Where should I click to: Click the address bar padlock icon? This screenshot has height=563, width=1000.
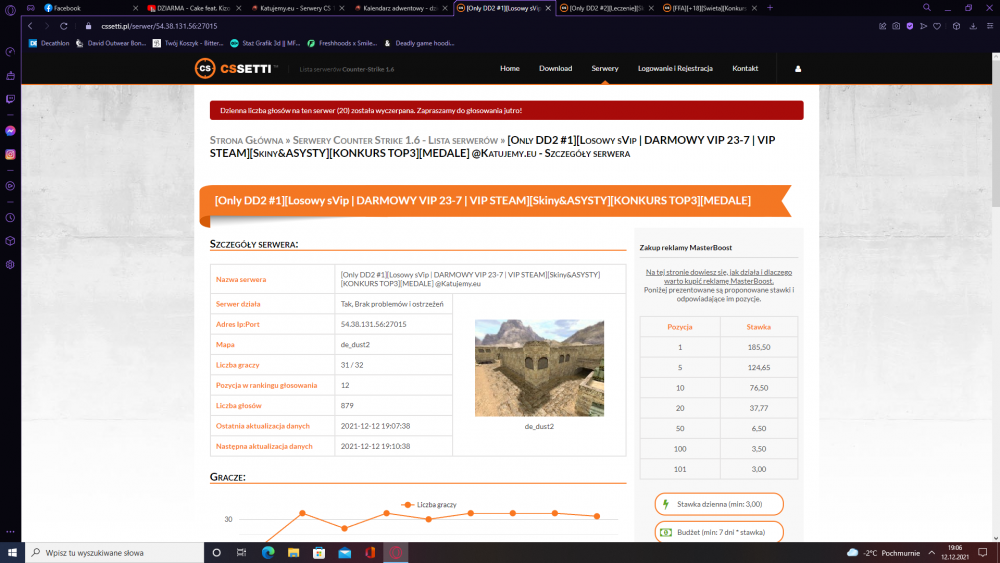tap(89, 26)
